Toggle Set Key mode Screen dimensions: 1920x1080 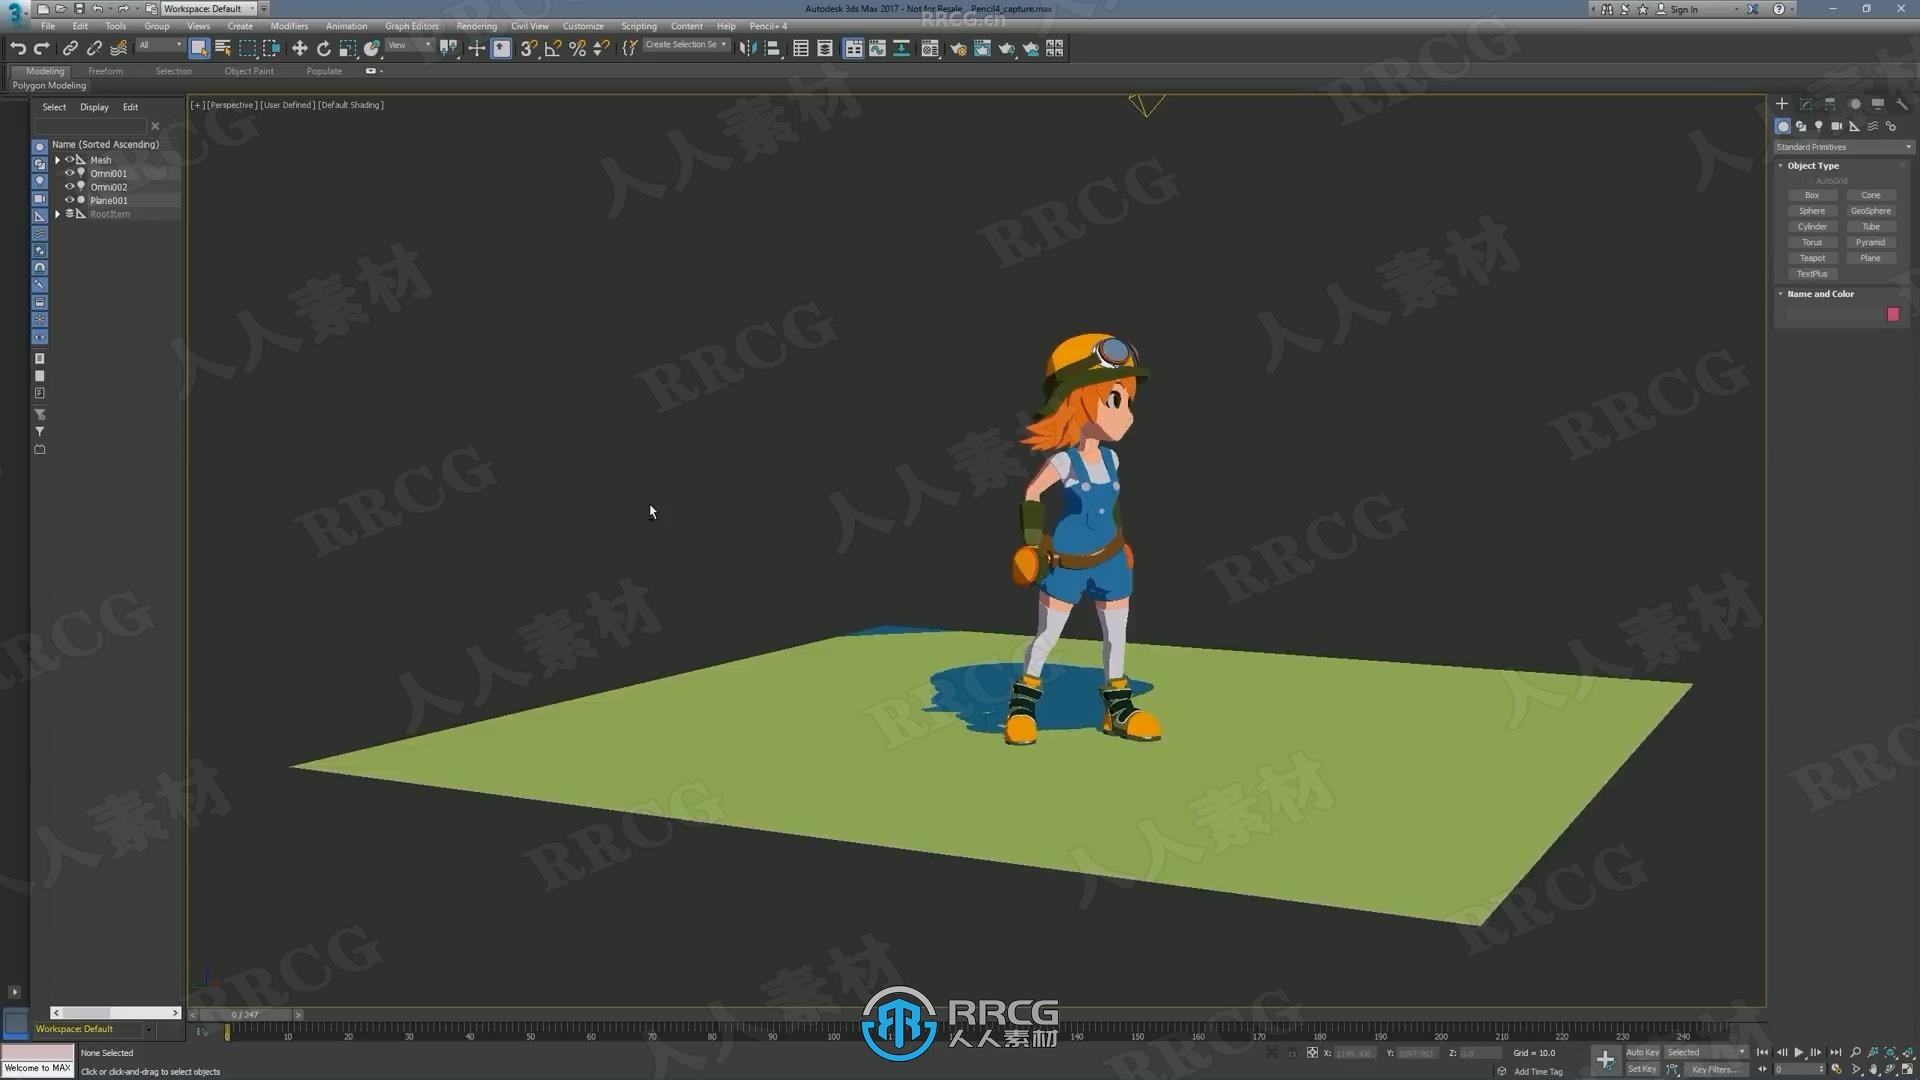(1642, 1069)
